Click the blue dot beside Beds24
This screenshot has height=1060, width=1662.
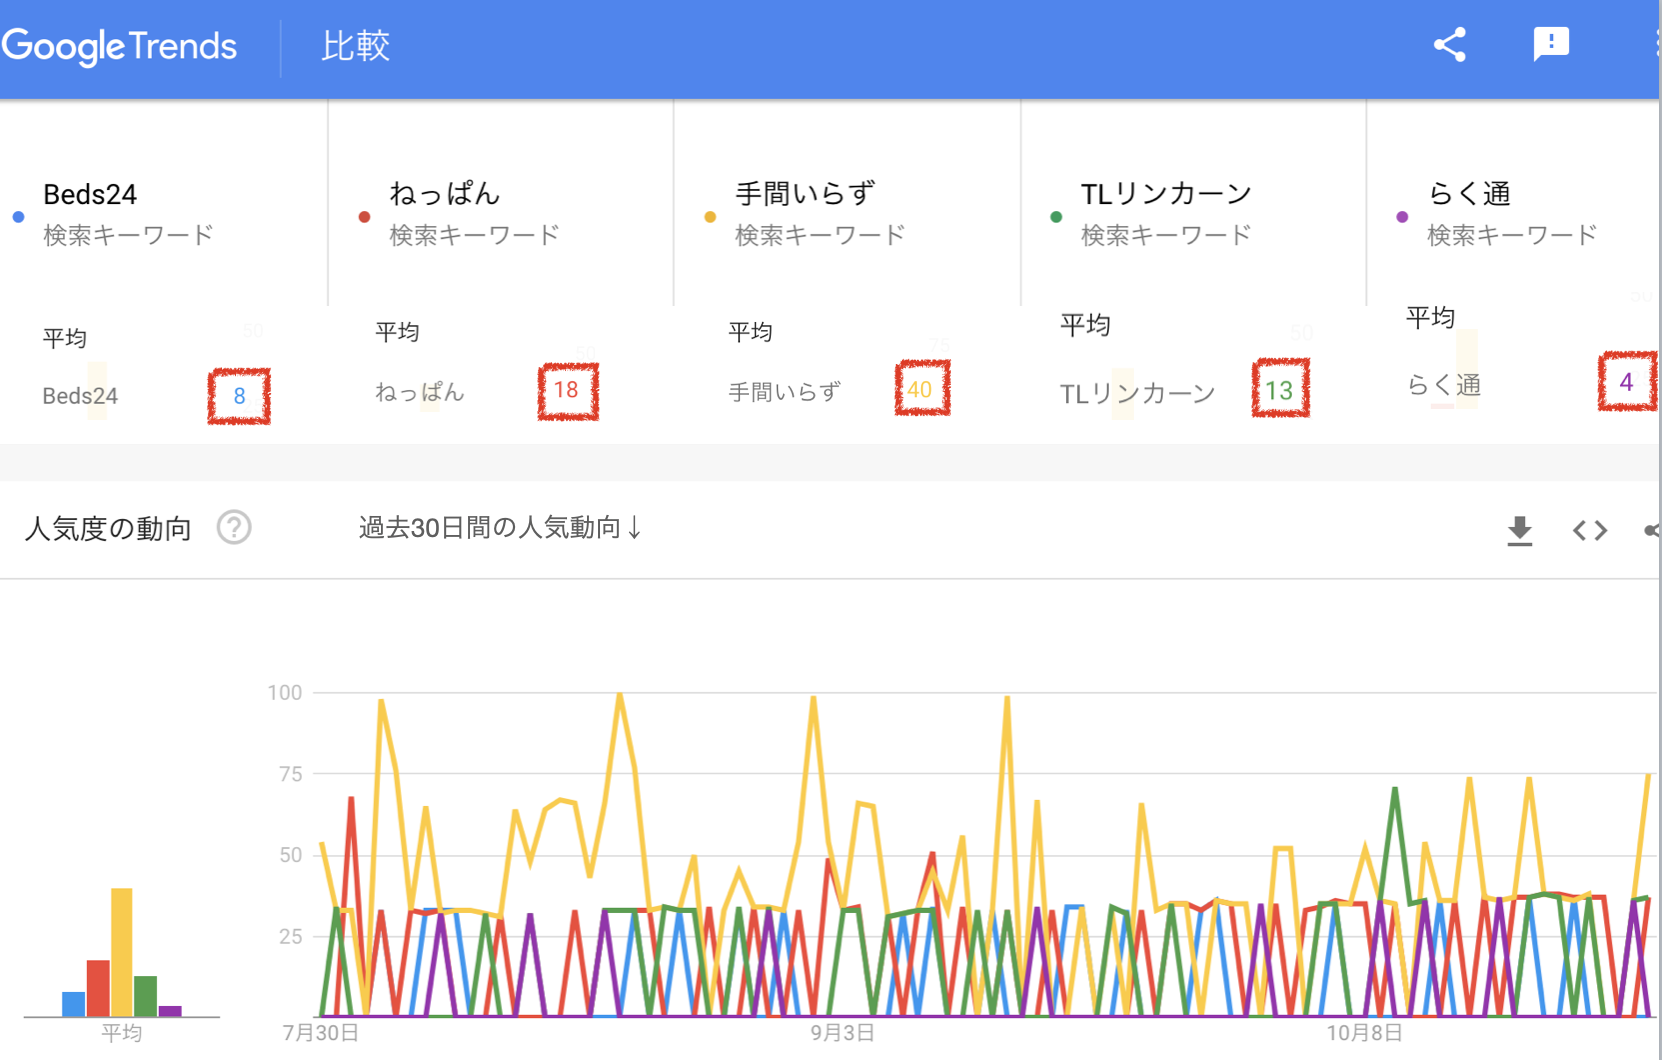click(18, 216)
